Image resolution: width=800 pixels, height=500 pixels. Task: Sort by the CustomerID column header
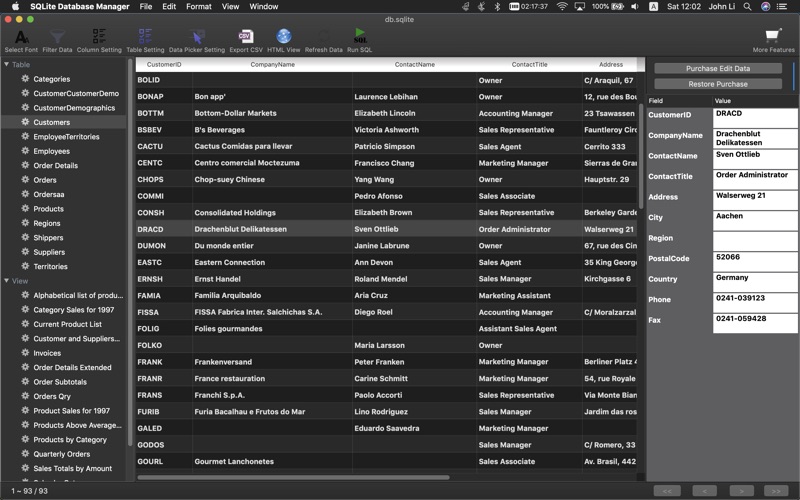click(164, 64)
